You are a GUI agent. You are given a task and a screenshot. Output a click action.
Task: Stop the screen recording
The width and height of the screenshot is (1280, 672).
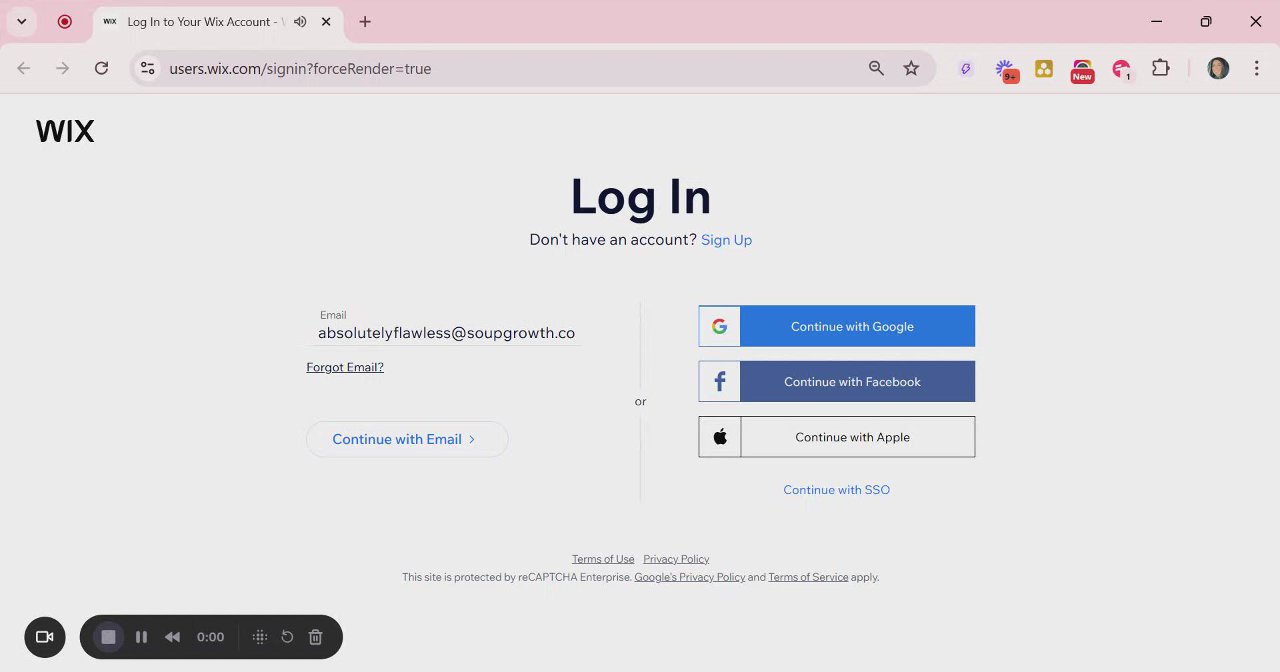(108, 637)
